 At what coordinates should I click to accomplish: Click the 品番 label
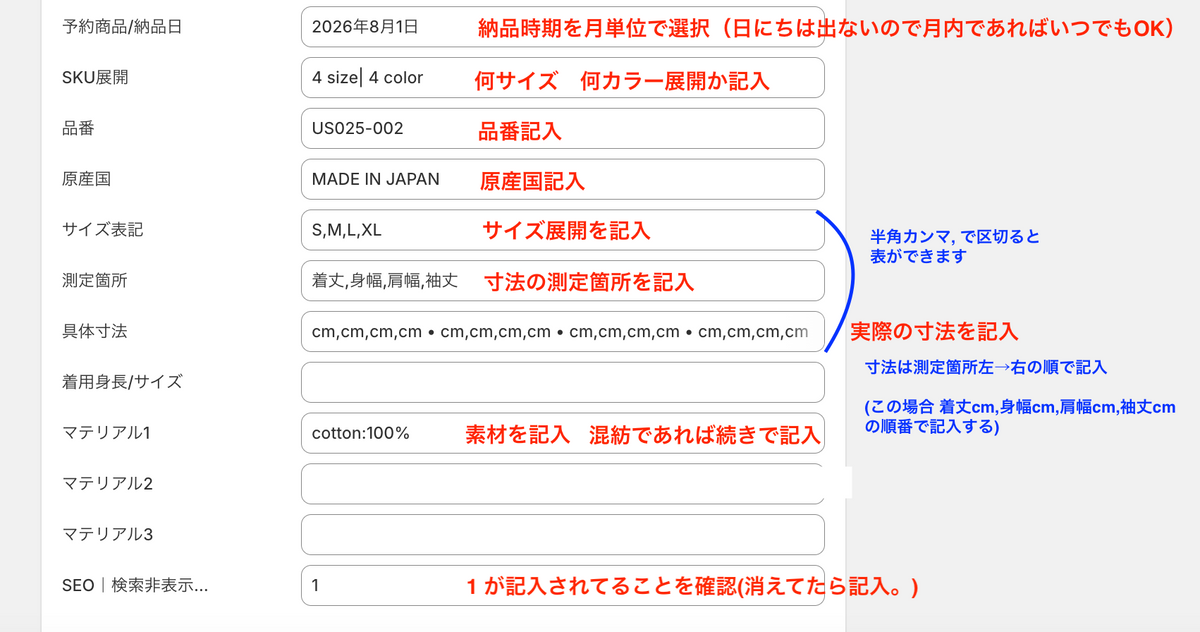tap(78, 129)
